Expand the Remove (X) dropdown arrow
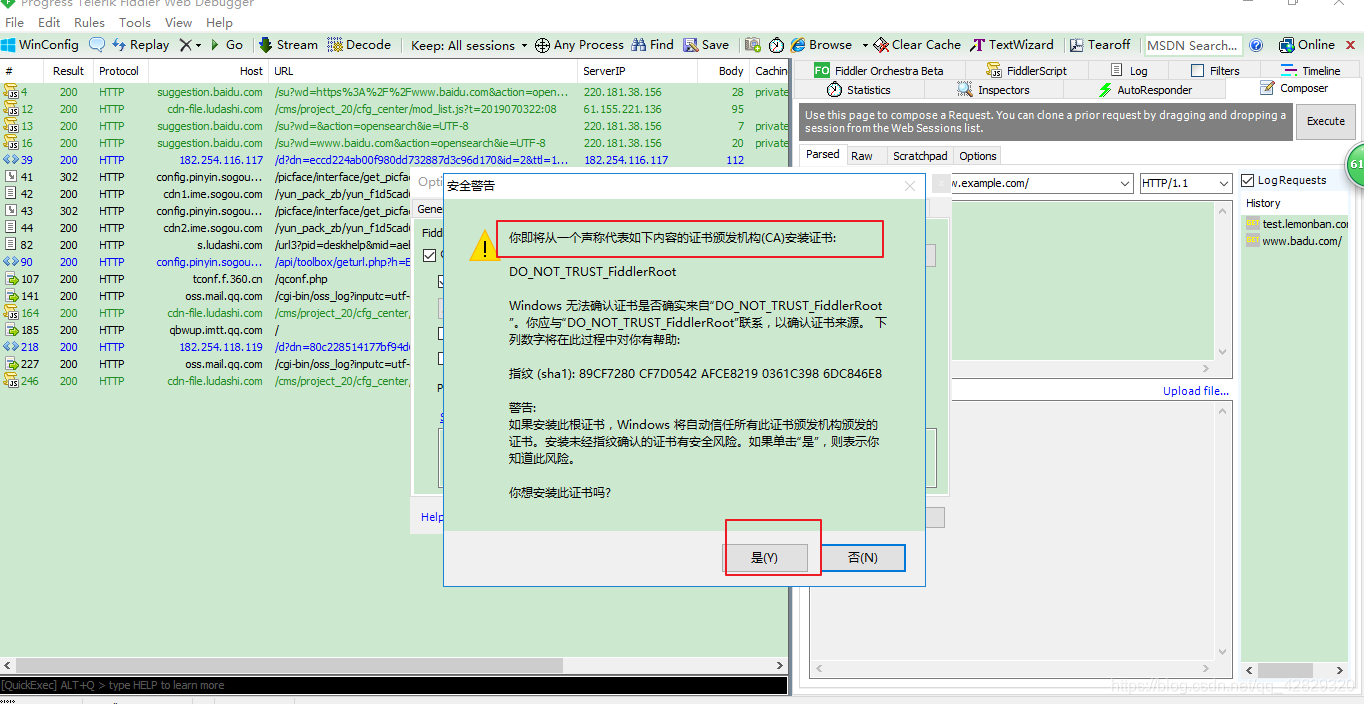The width and height of the screenshot is (1364, 704). pyautogui.click(x=198, y=45)
